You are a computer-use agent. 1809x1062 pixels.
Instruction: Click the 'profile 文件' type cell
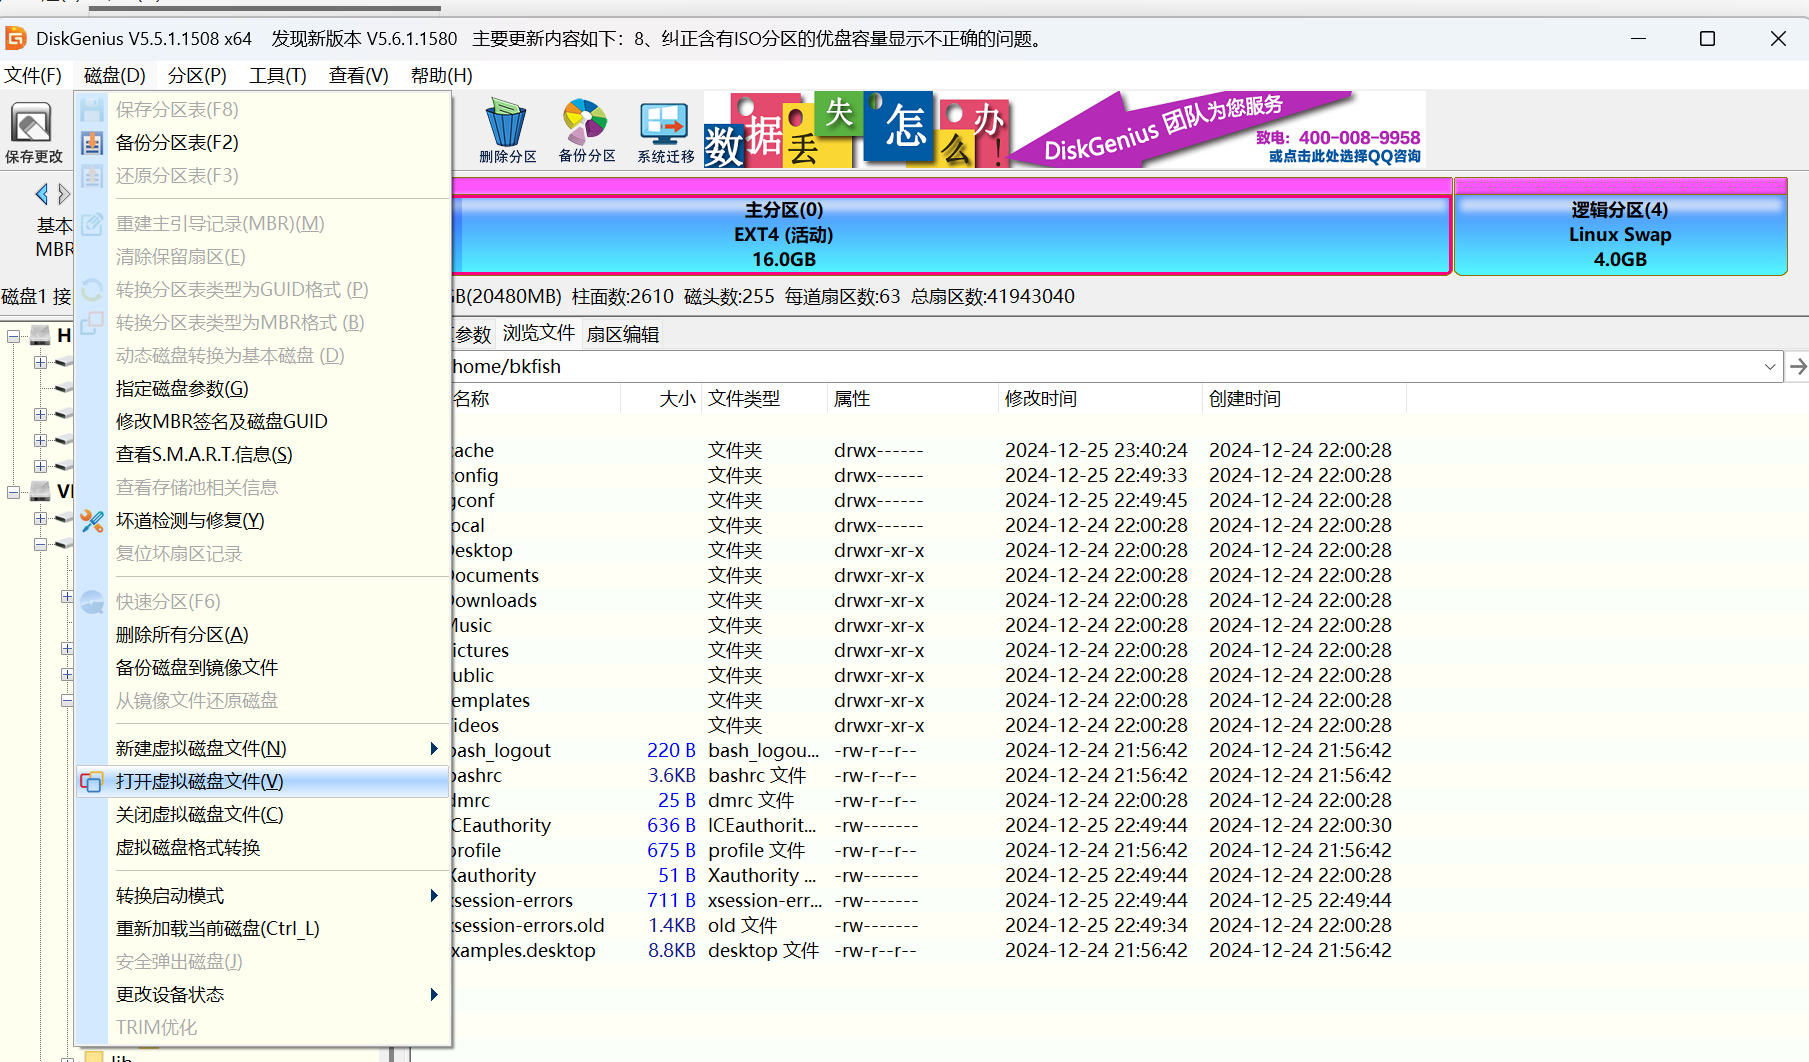point(756,851)
